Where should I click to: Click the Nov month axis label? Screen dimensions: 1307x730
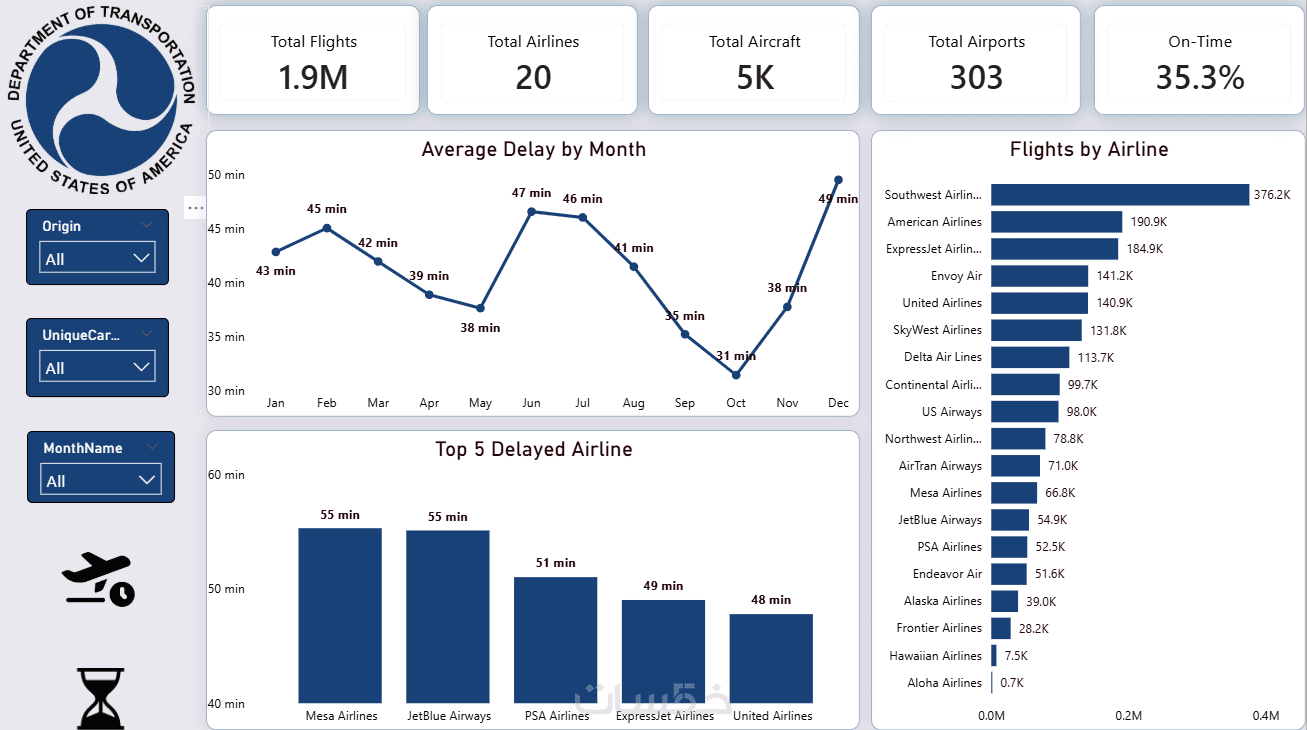[787, 403]
